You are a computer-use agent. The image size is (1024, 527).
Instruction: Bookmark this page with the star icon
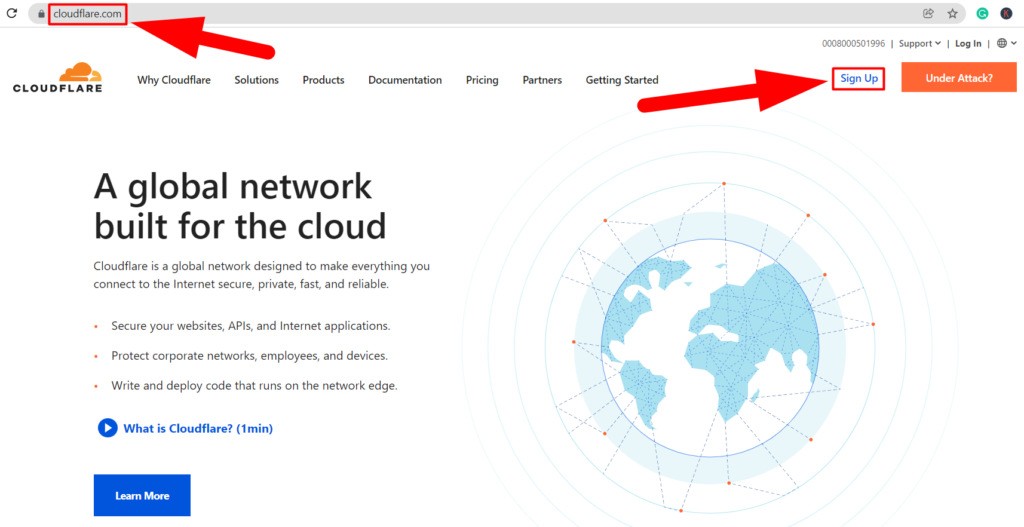[x=952, y=14]
